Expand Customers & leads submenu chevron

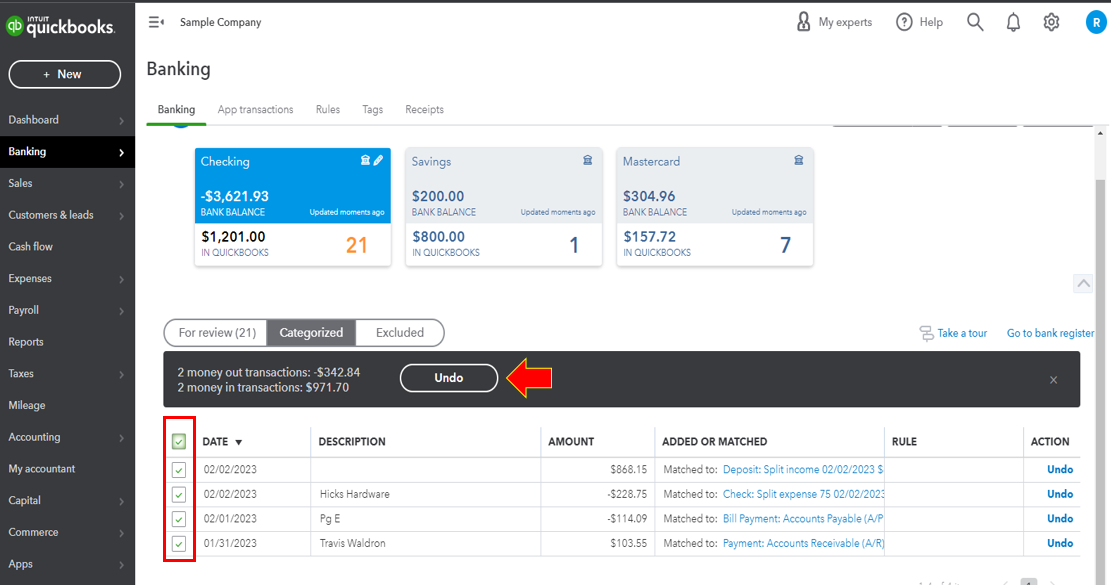point(122,216)
